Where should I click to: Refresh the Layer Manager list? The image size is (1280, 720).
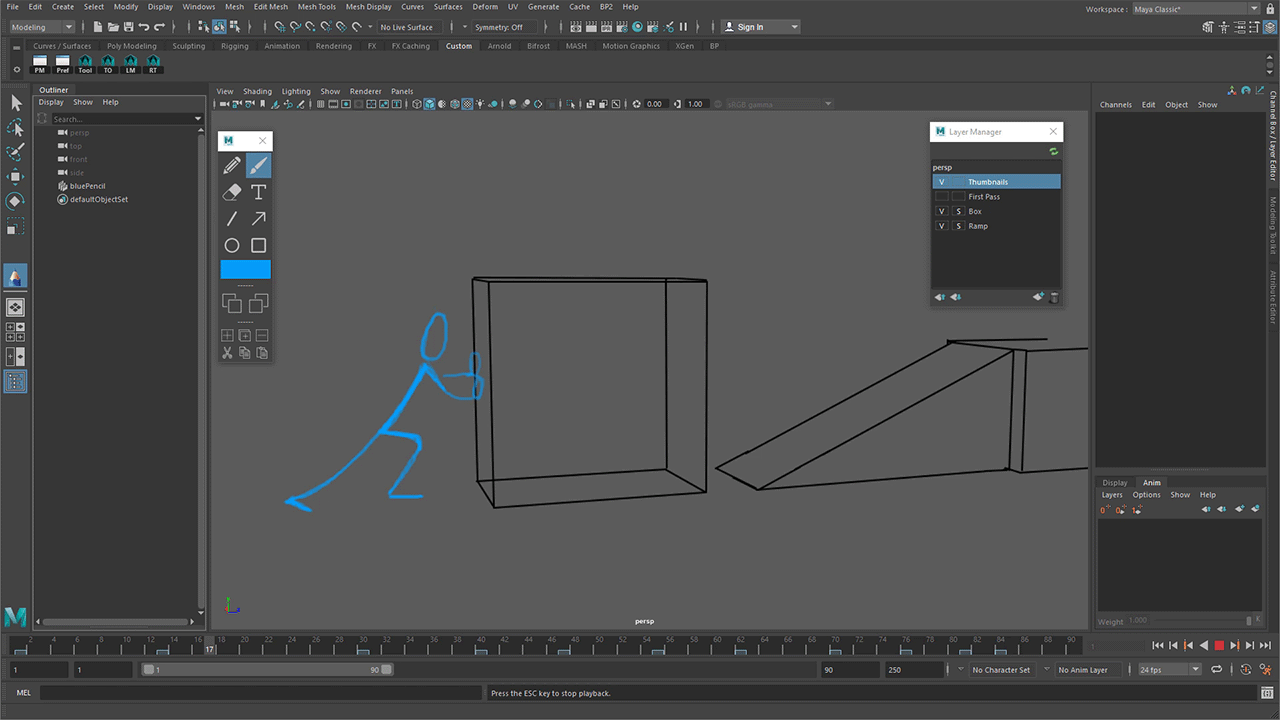point(1053,152)
